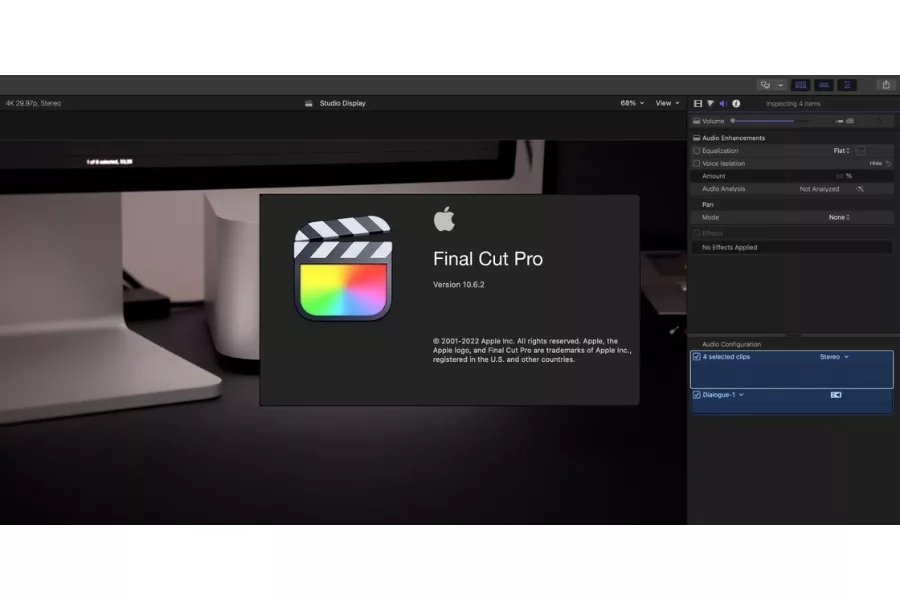Open the Color inspector triangle icon
The image size is (900, 600).
point(711,104)
